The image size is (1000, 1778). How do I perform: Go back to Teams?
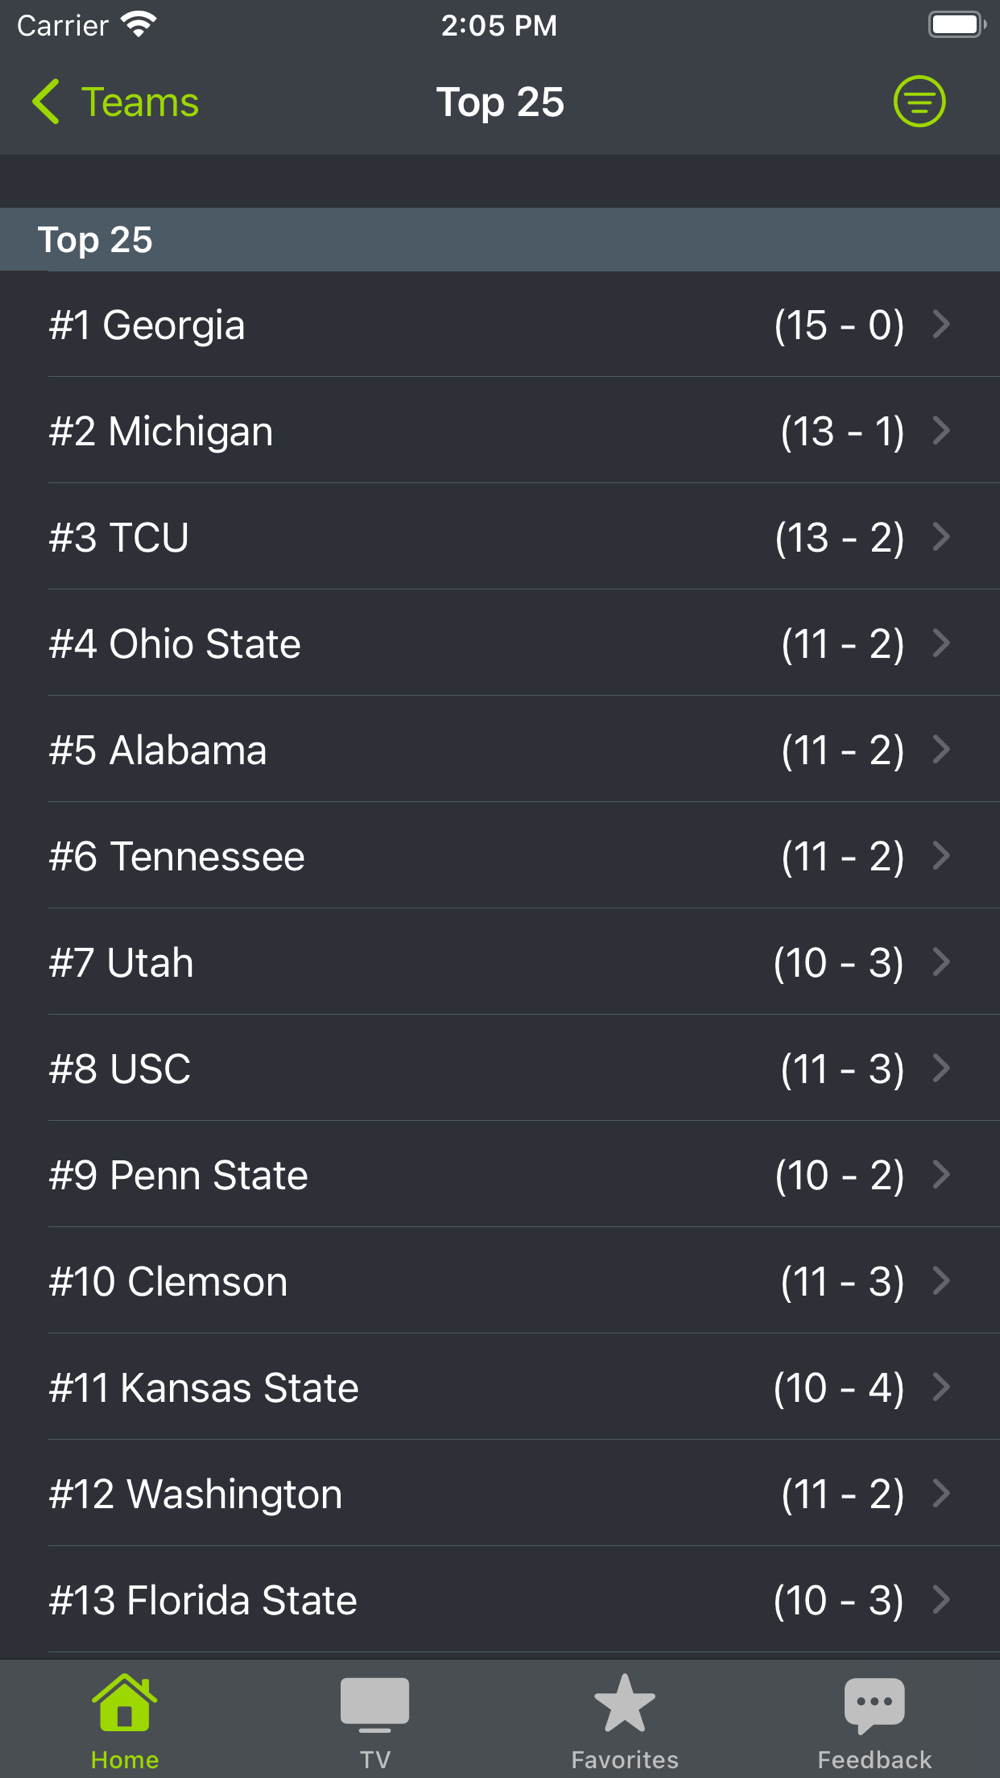[x=139, y=102]
